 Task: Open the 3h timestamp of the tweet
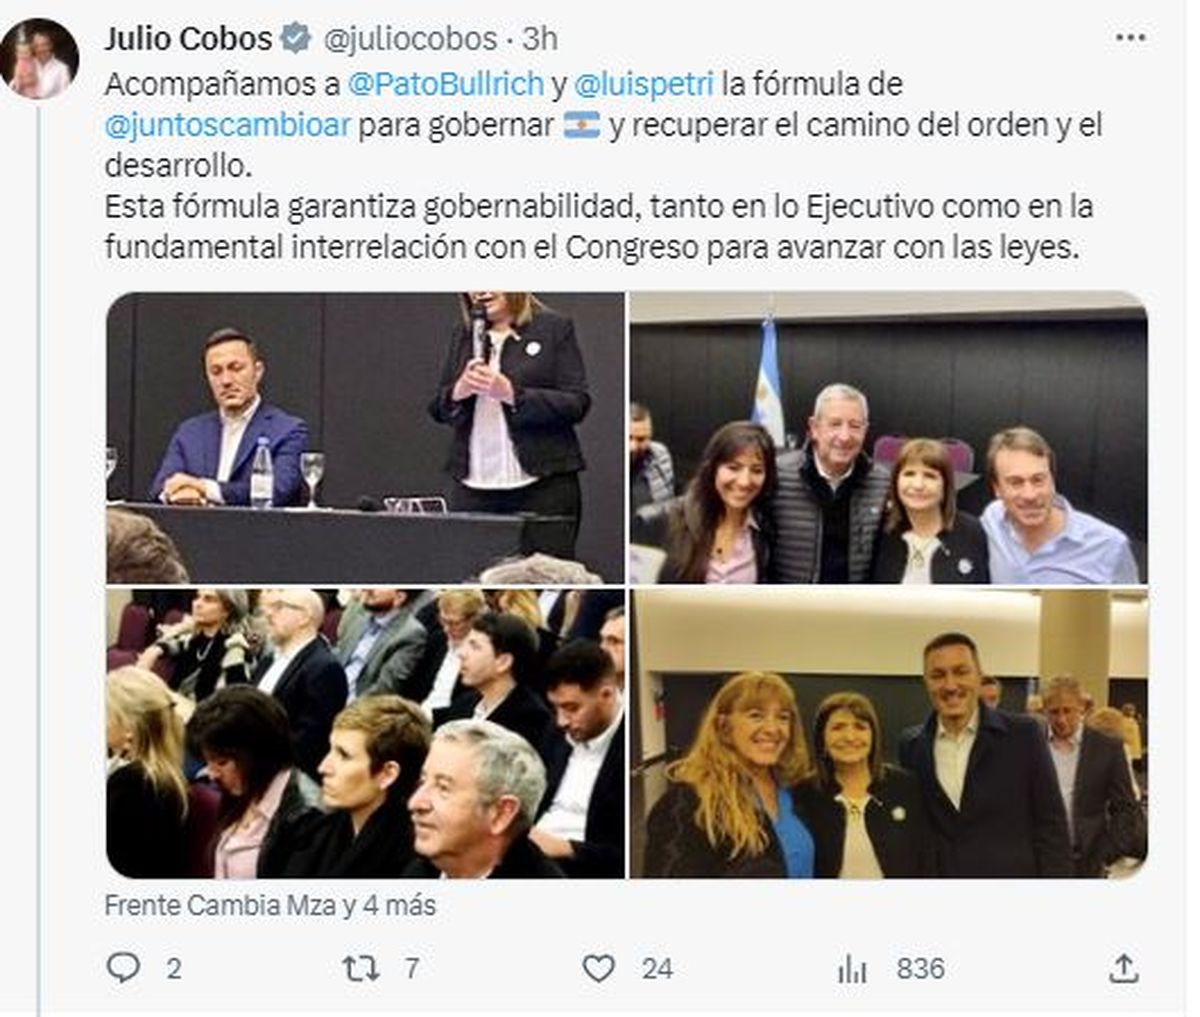[541, 39]
